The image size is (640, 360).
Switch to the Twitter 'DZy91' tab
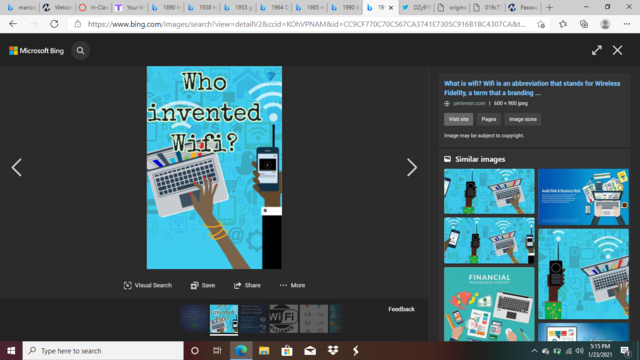(416, 7)
